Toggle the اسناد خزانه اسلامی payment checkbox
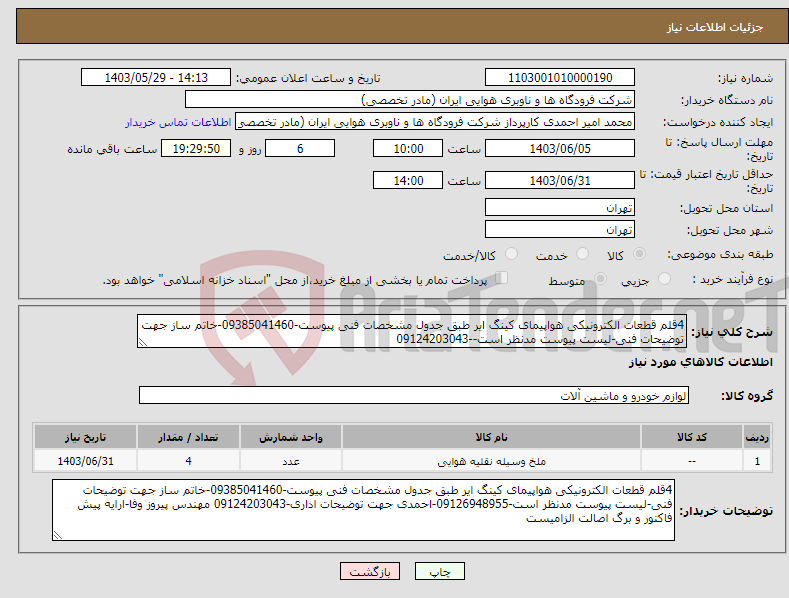The width and height of the screenshot is (789, 598). point(501,278)
